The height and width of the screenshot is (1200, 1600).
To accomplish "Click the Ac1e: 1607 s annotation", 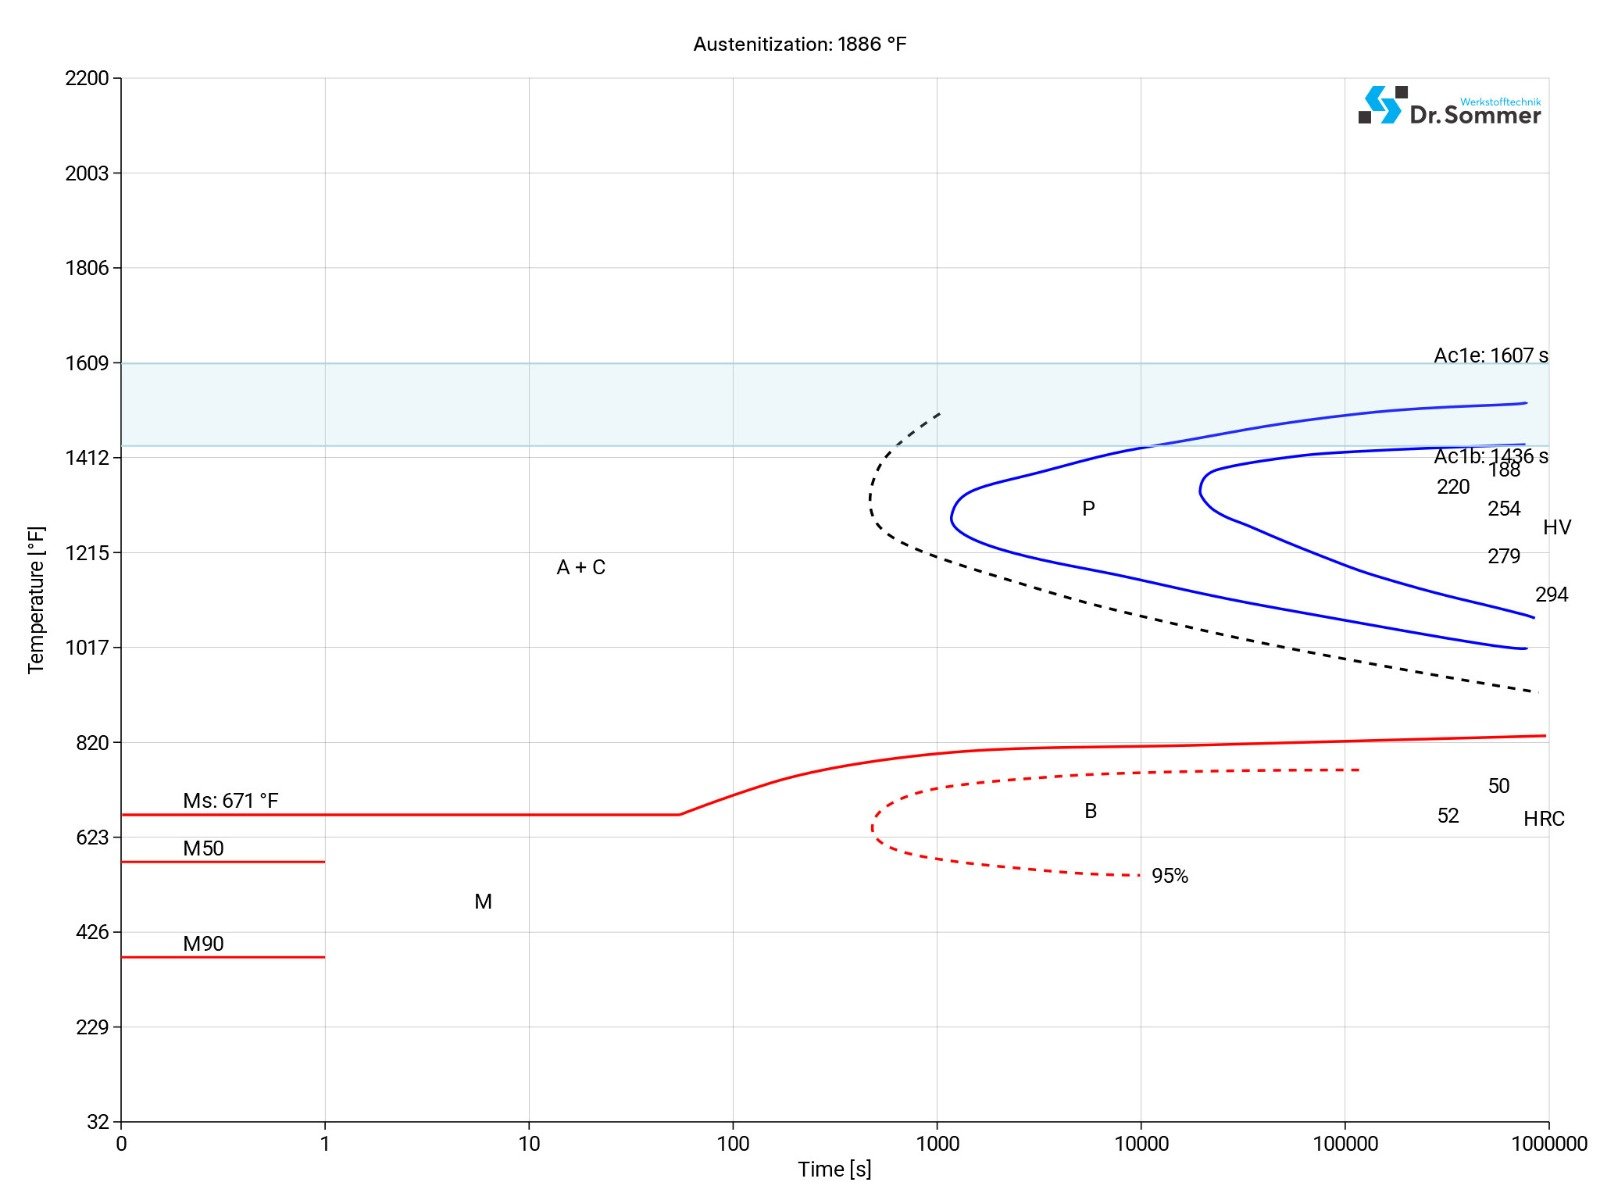I will (1490, 355).
